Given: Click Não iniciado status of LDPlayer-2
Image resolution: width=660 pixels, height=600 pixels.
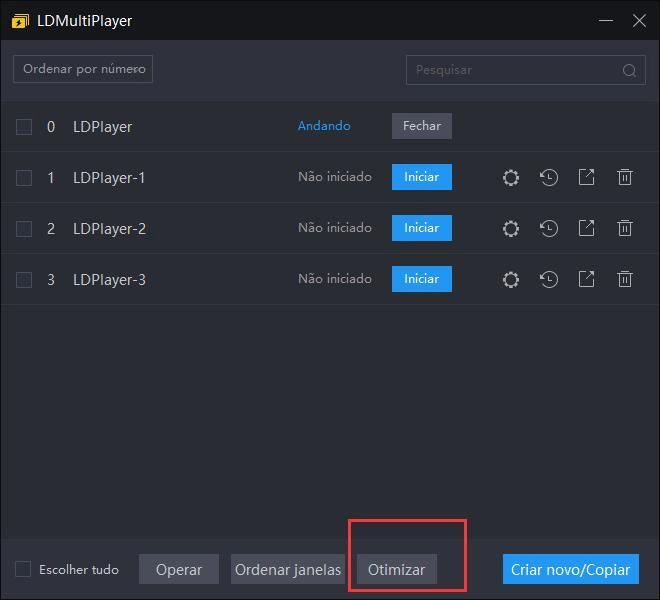Looking at the screenshot, I should [x=335, y=228].
